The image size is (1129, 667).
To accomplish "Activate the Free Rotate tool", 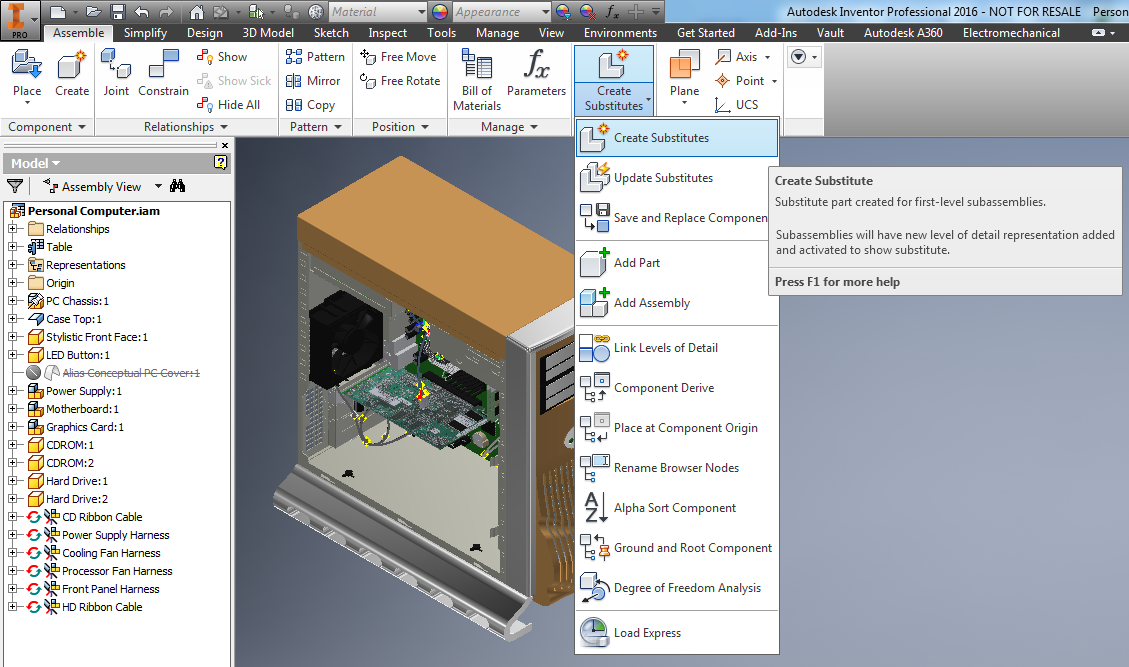I will coord(400,81).
